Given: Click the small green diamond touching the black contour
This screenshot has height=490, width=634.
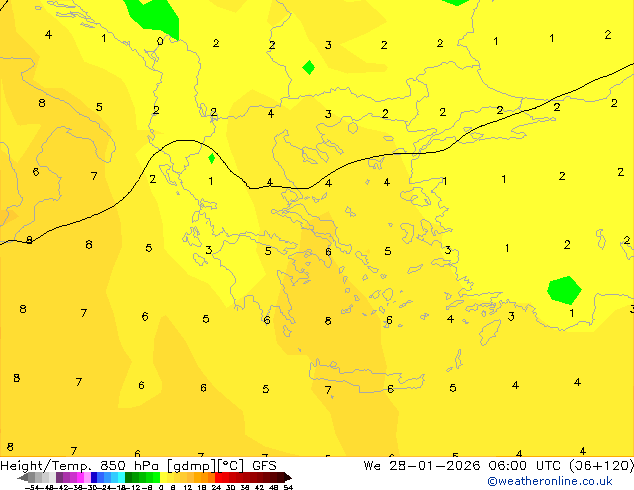Looking at the screenshot, I should coord(211,158).
